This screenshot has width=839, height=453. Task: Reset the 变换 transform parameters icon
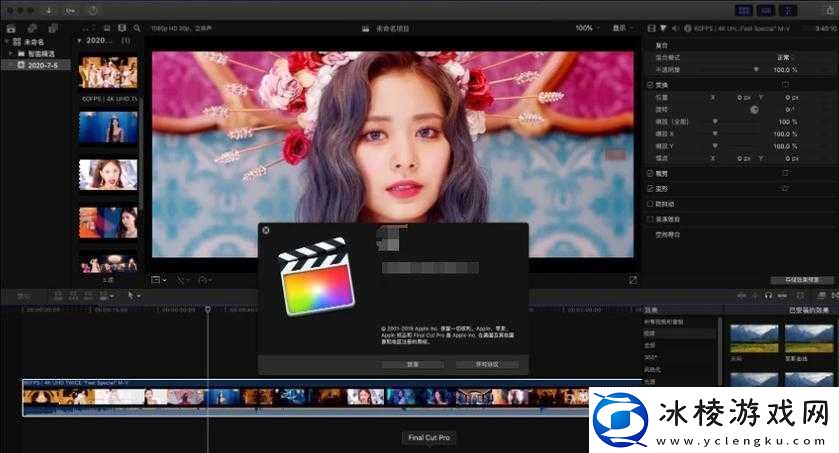coord(785,85)
